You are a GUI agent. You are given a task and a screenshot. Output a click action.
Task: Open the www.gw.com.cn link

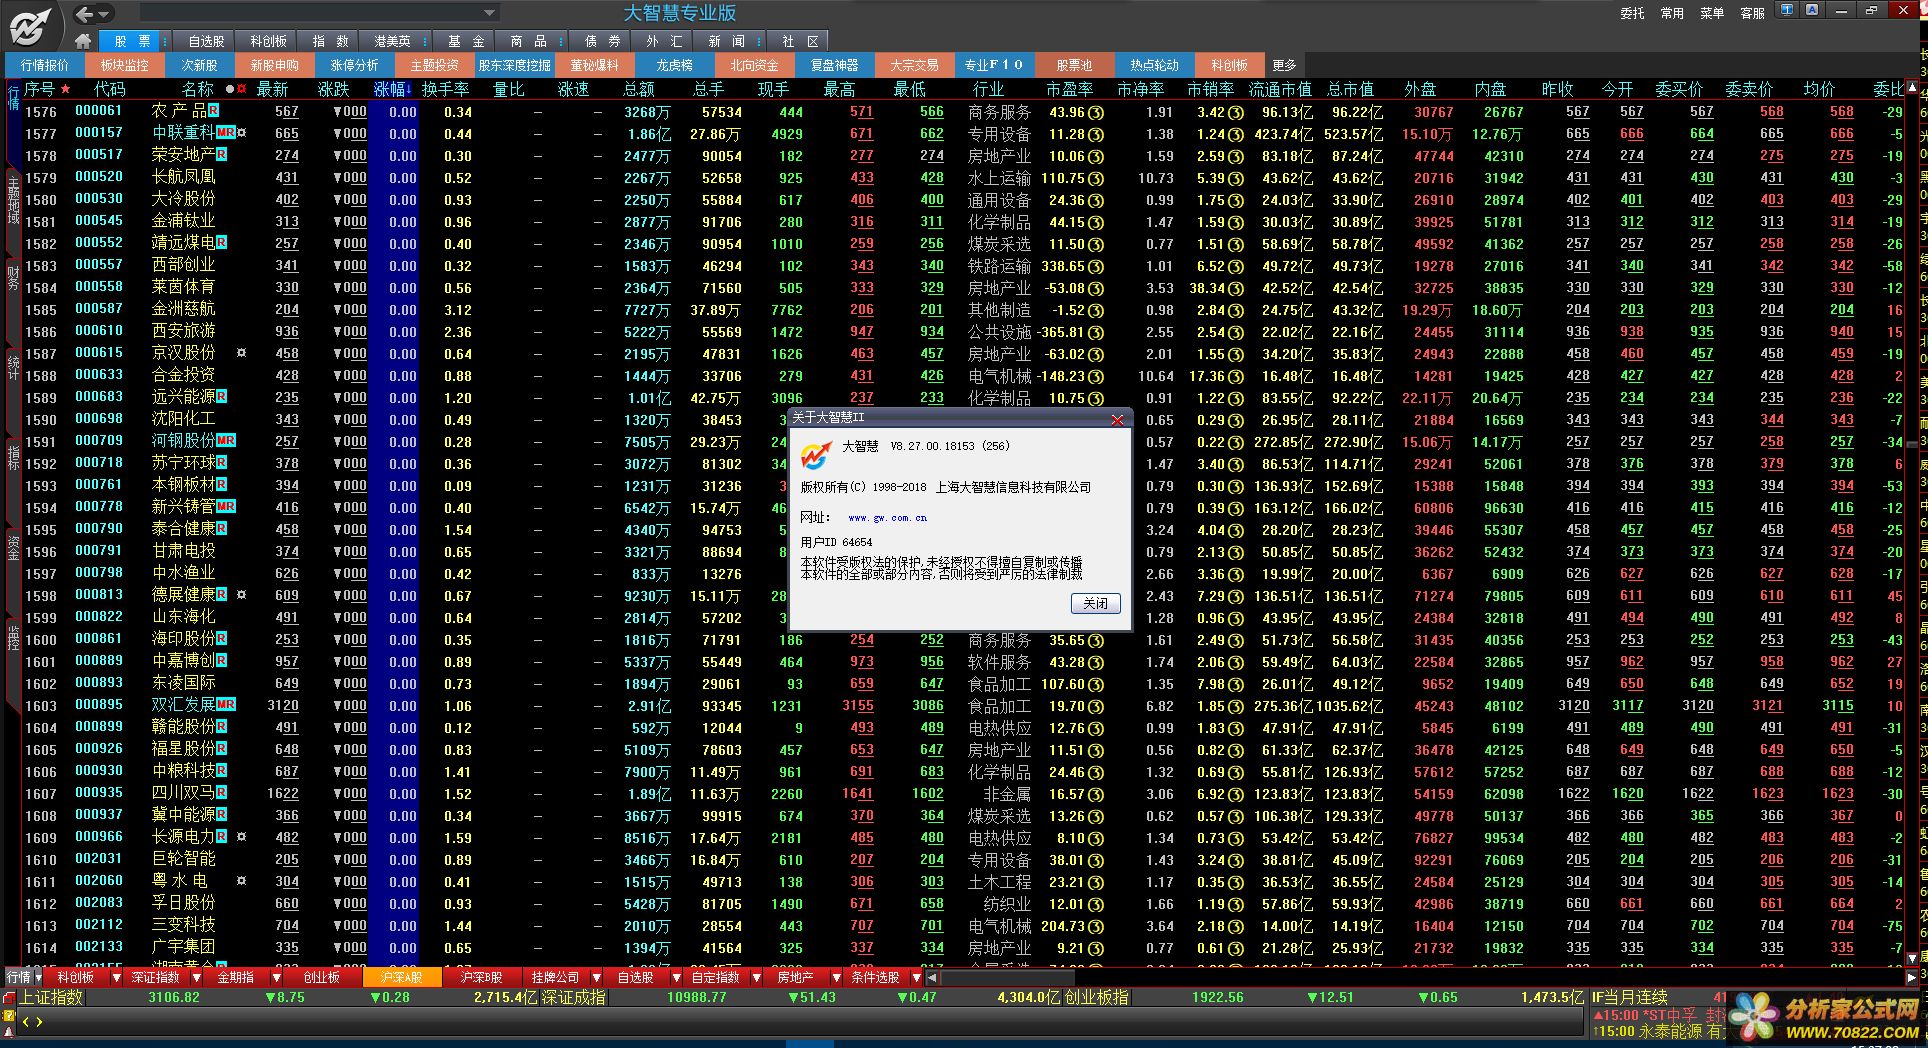(887, 518)
